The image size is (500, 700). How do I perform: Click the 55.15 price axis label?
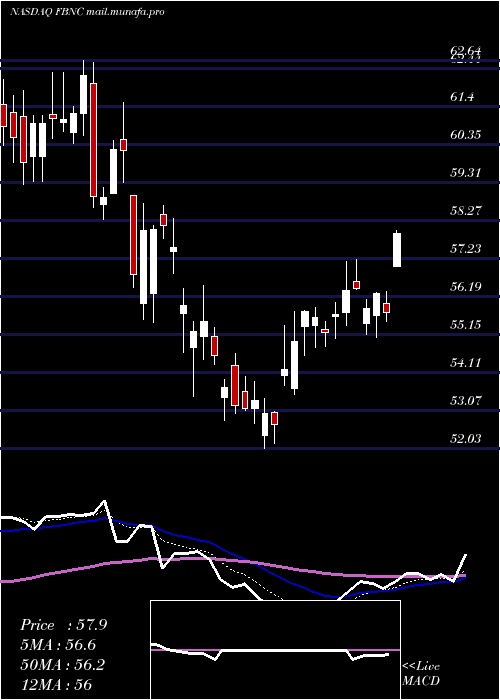pyautogui.click(x=466, y=324)
